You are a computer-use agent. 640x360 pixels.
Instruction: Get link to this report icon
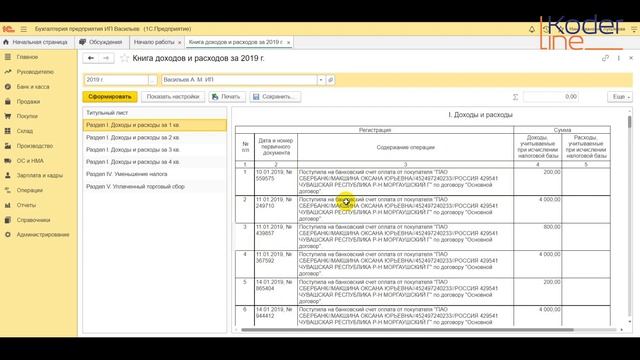pyautogui.click(x=605, y=58)
